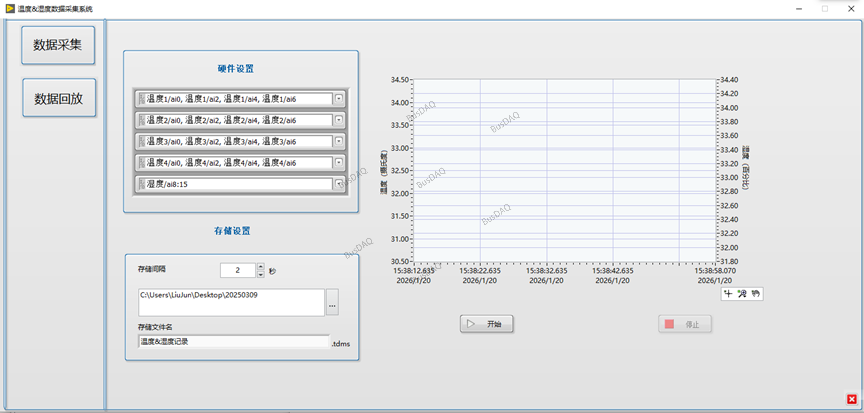Viewport: 864px width, 413px height.
Task: Select the crosshair cursor tool in graph palette
Action: coord(728,294)
